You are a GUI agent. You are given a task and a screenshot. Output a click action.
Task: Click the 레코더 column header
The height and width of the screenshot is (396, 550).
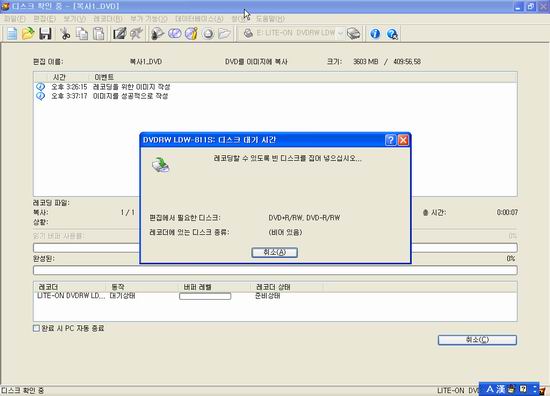point(70,287)
